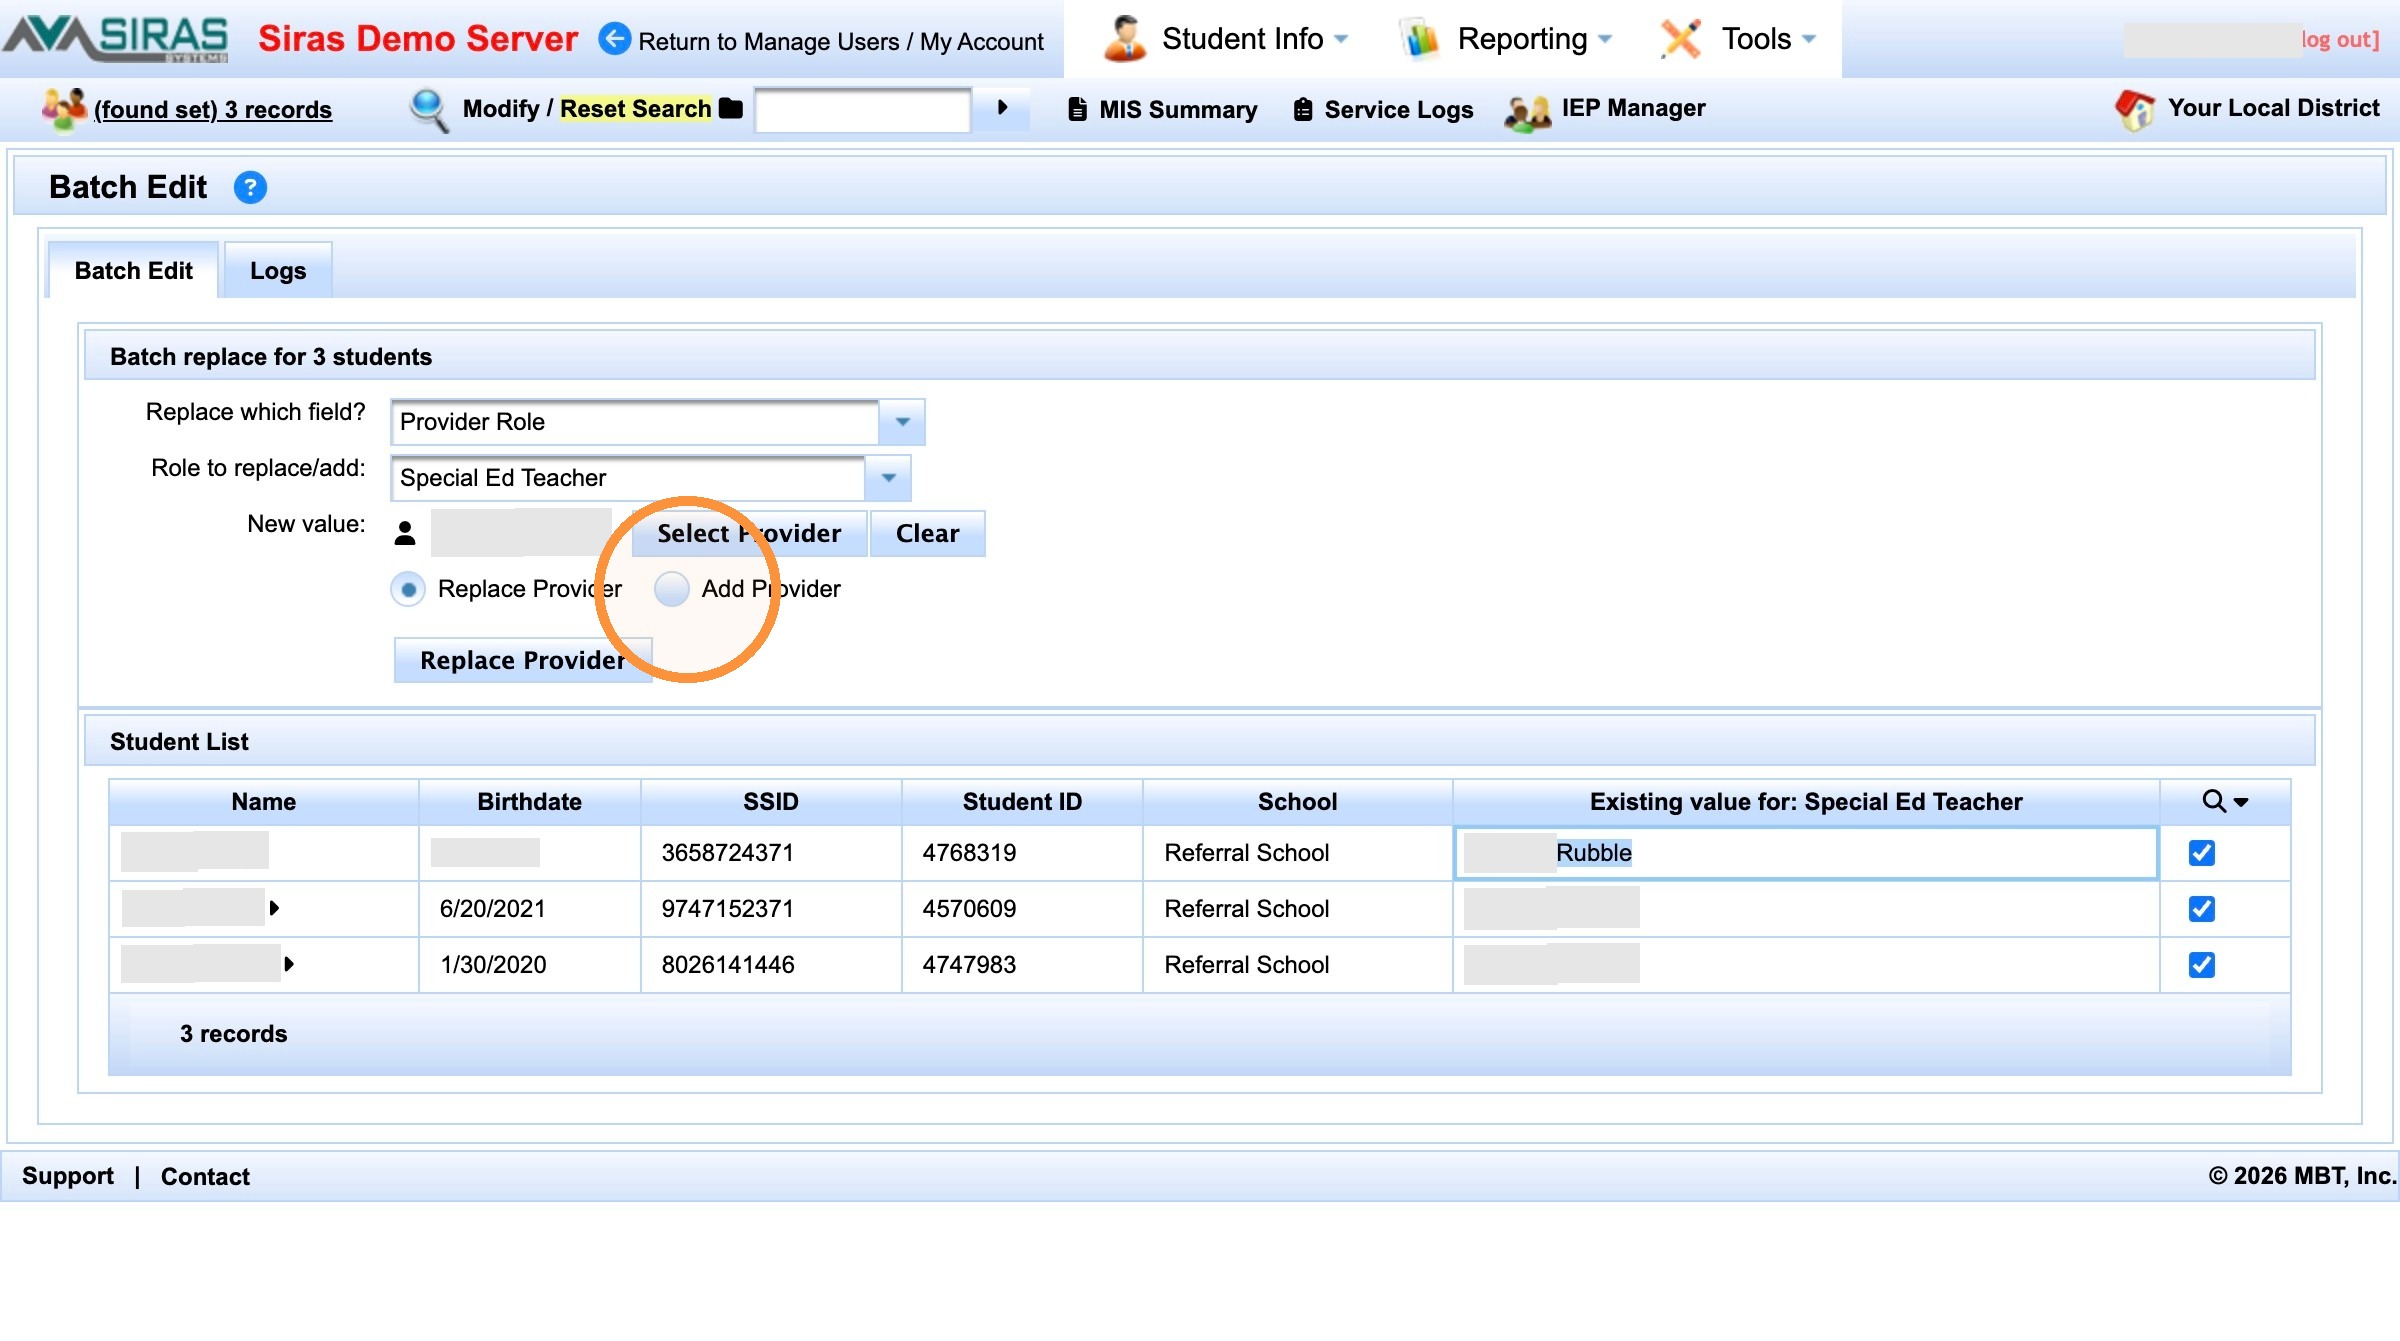Image resolution: width=2400 pixels, height=1341 pixels.
Task: Click the blue back arrow icon
Action: pyautogui.click(x=615, y=39)
